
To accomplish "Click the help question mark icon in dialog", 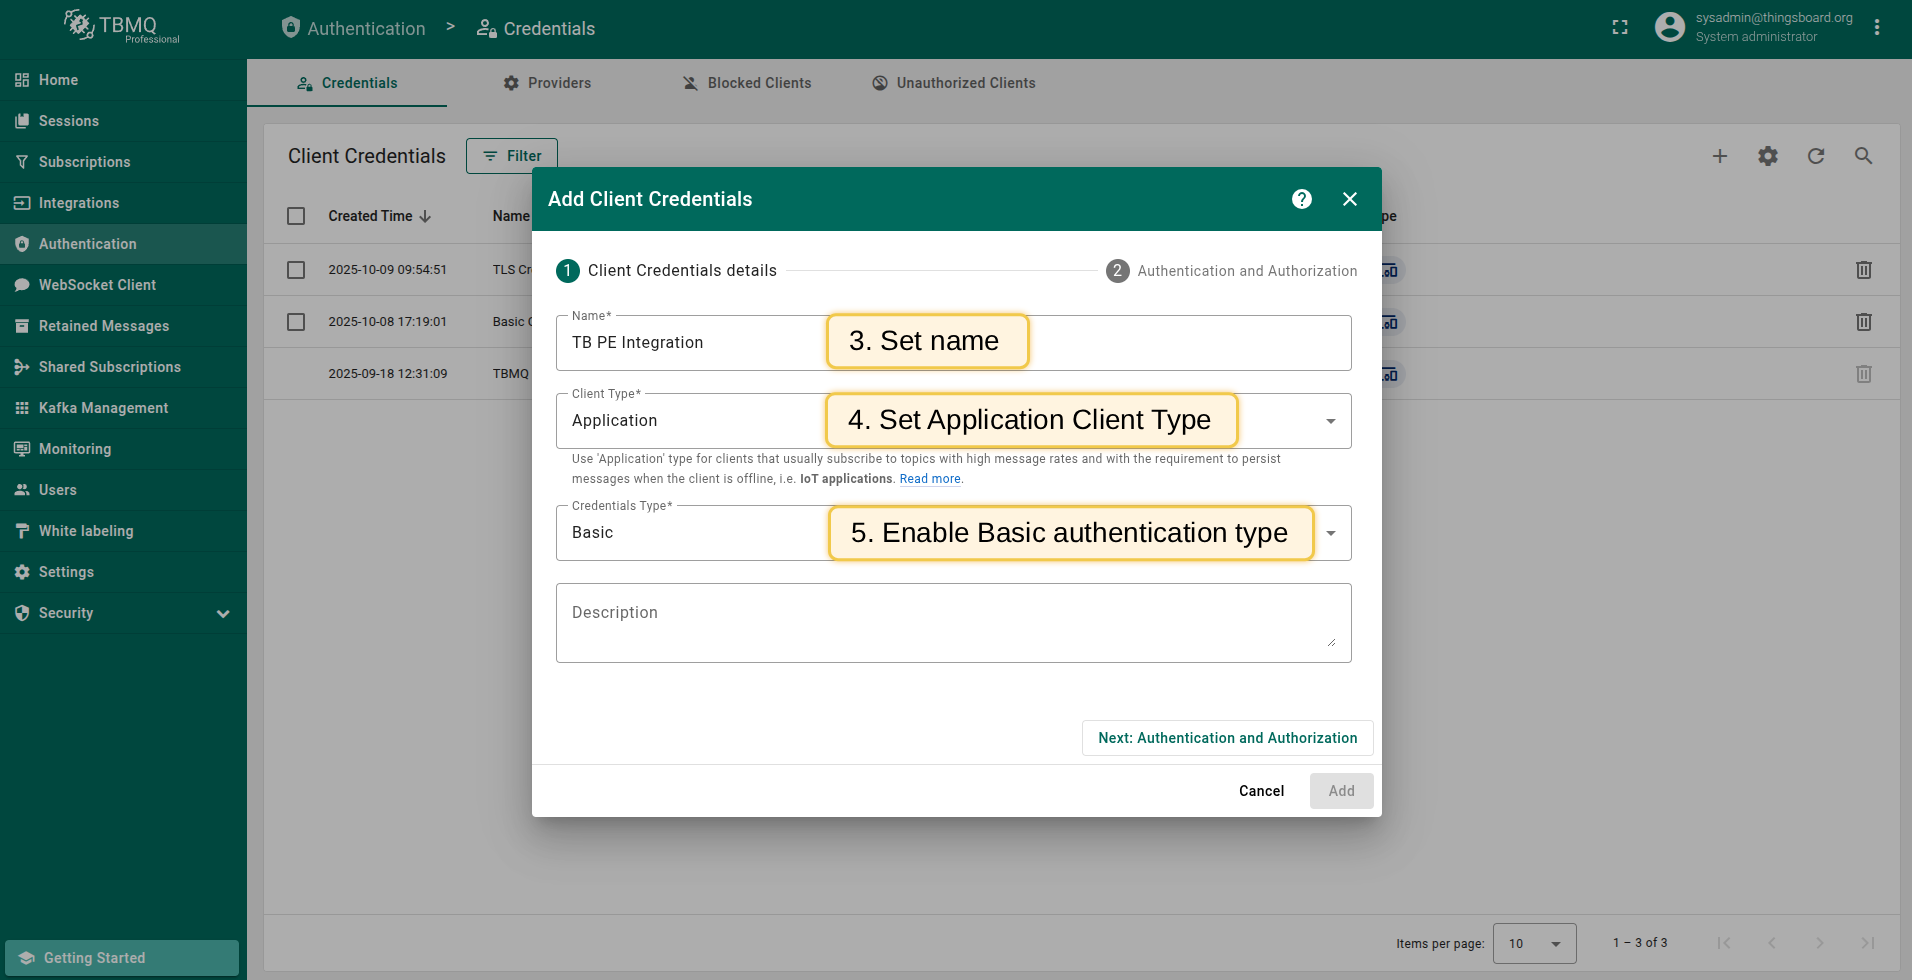I will point(1301,199).
